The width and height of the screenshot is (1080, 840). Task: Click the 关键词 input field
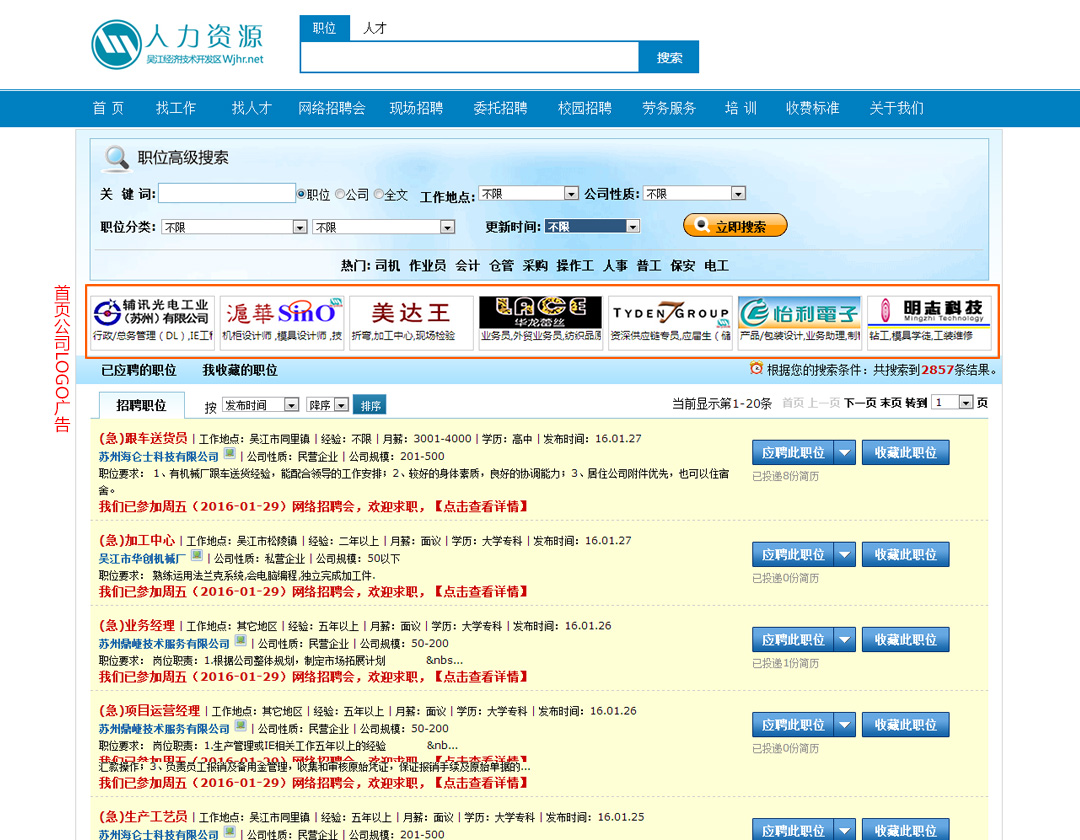coord(226,194)
